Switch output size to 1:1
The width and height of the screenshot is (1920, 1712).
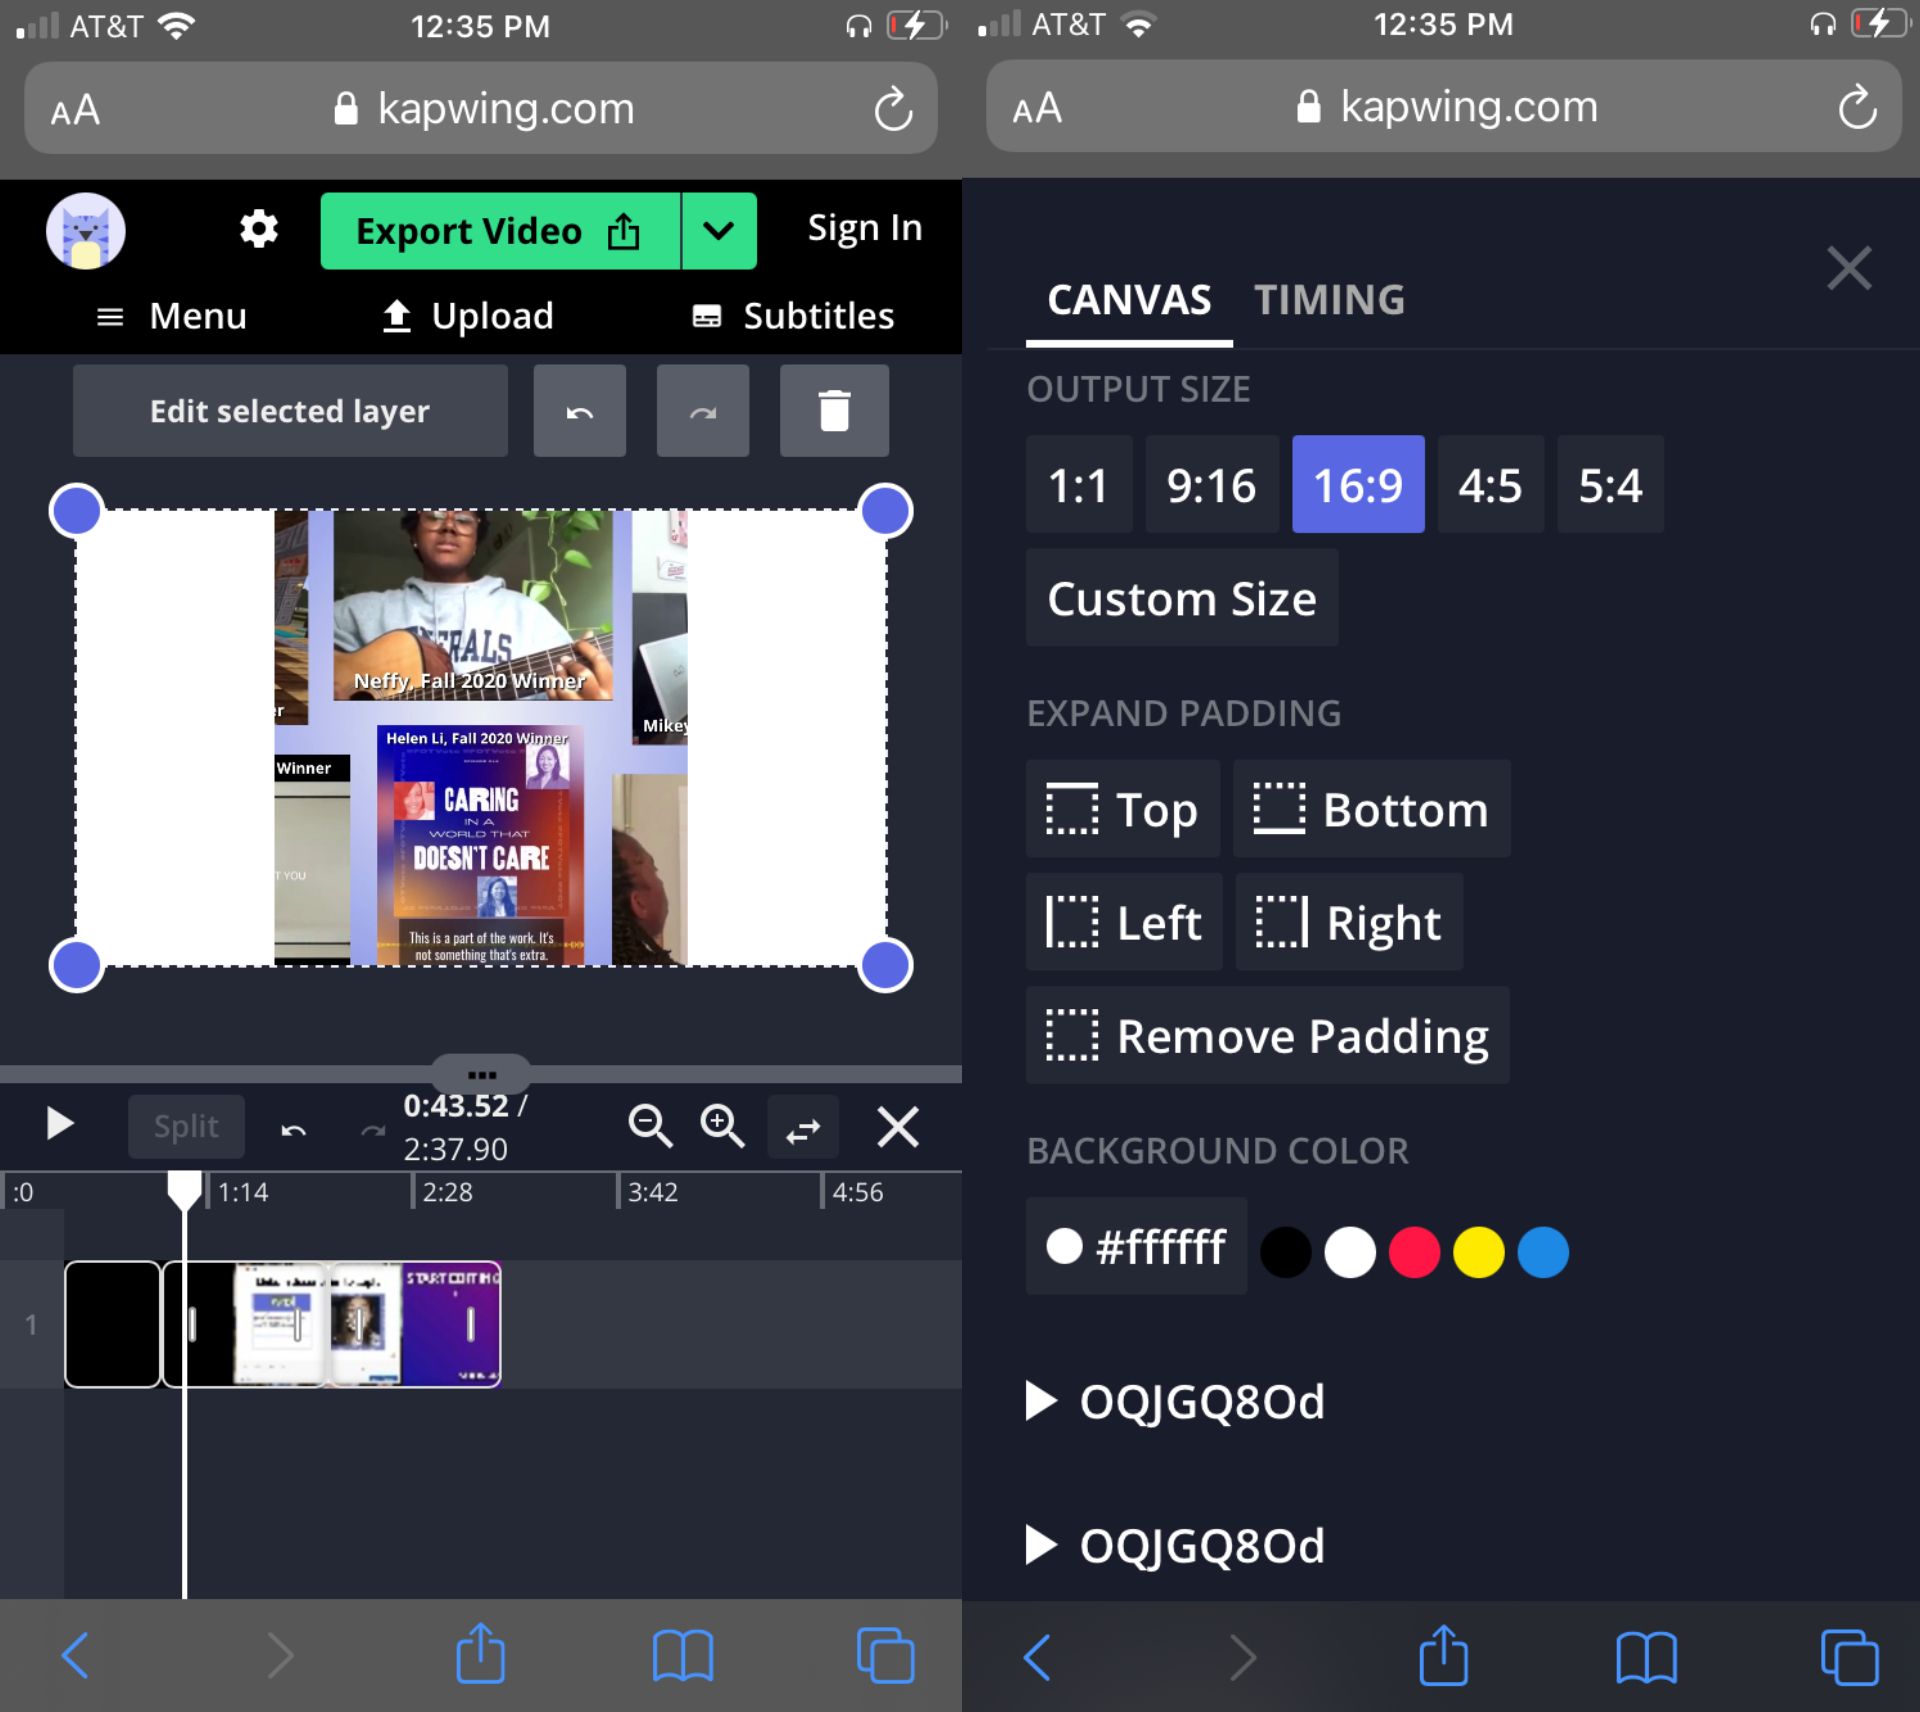tap(1078, 485)
